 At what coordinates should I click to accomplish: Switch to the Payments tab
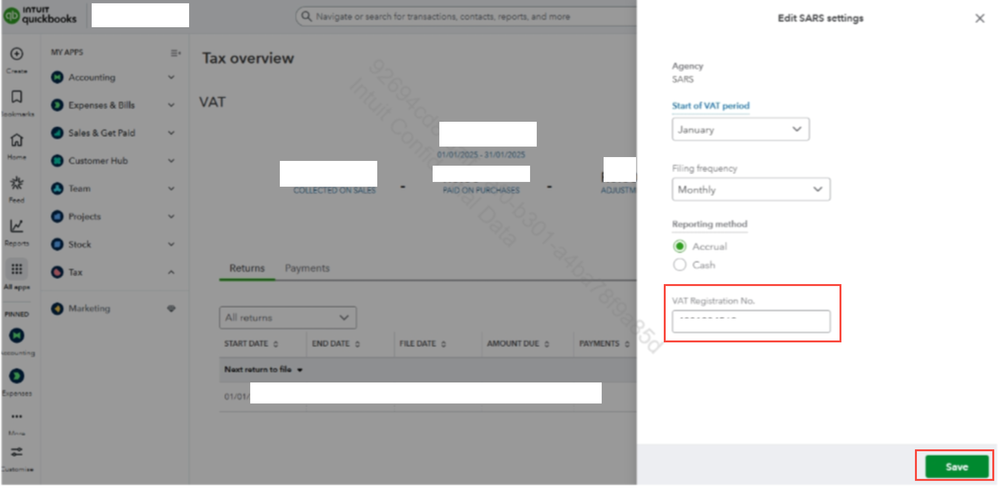[307, 268]
